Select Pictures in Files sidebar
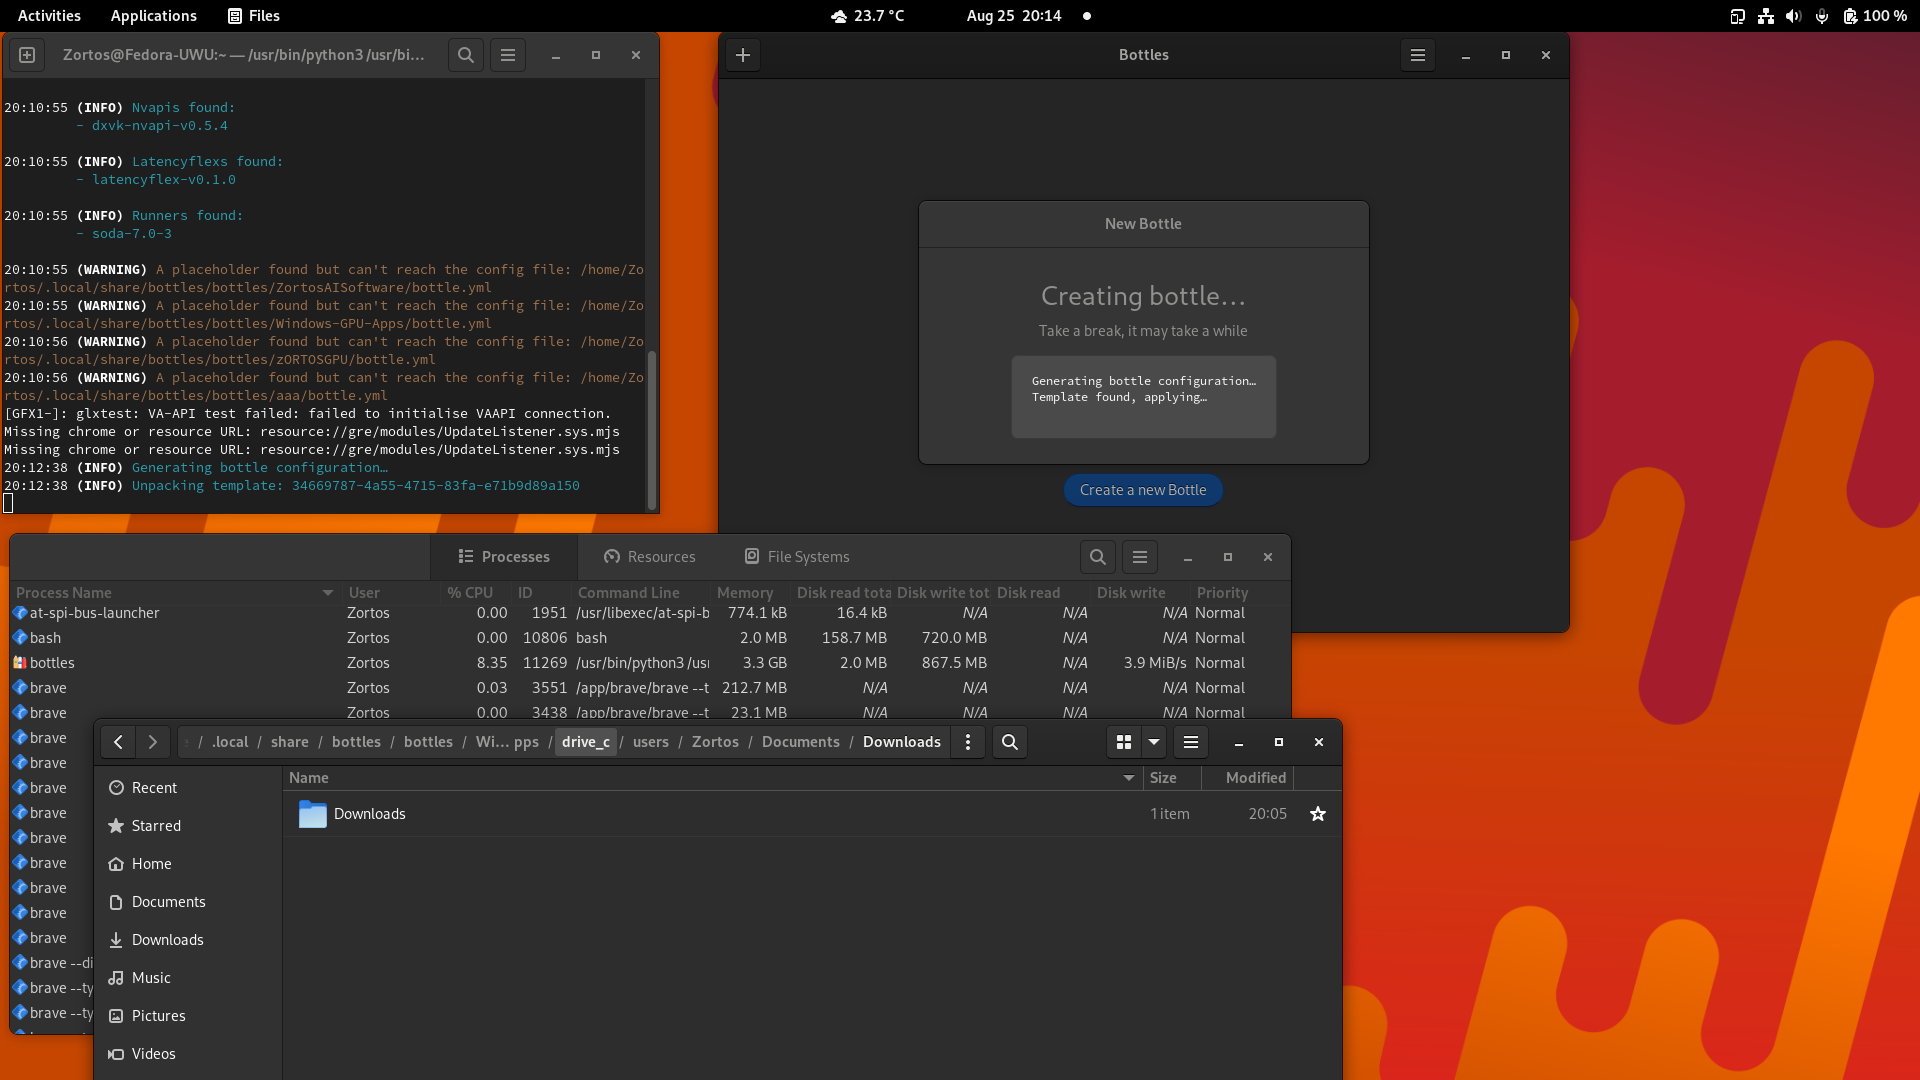This screenshot has width=1920, height=1080. coord(158,1016)
